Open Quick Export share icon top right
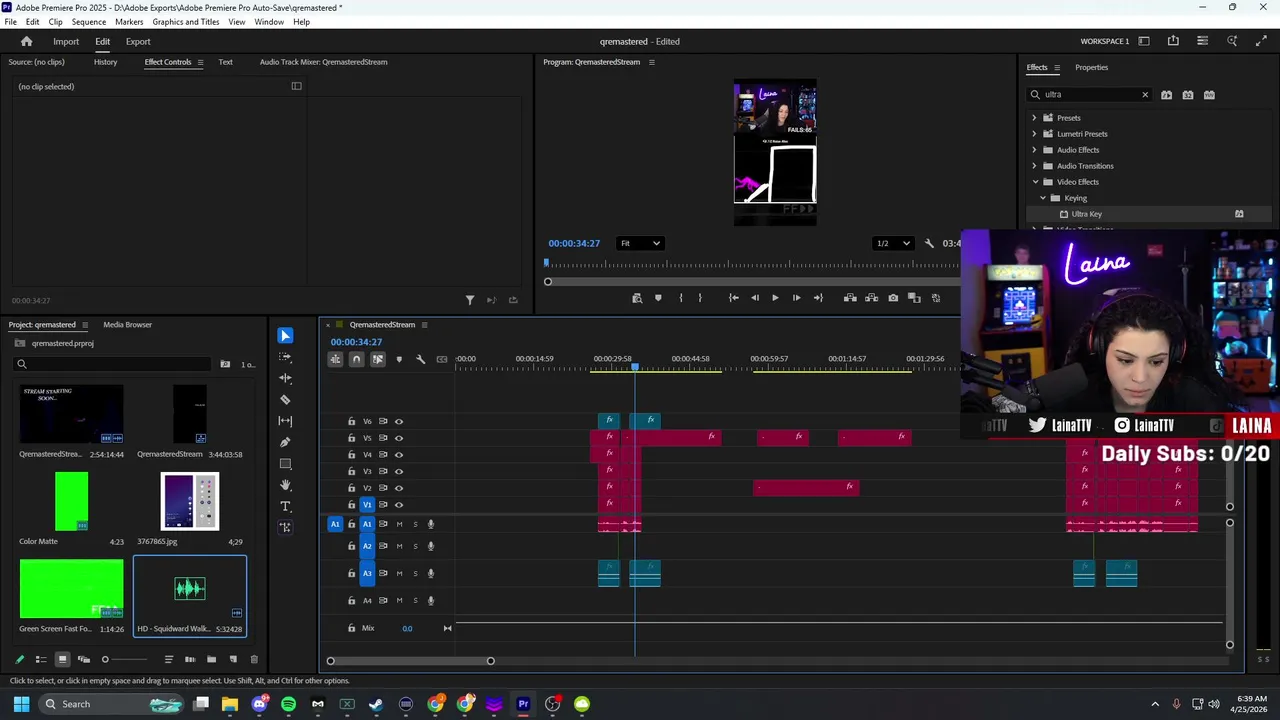This screenshot has height=720, width=1280. tap(1173, 41)
